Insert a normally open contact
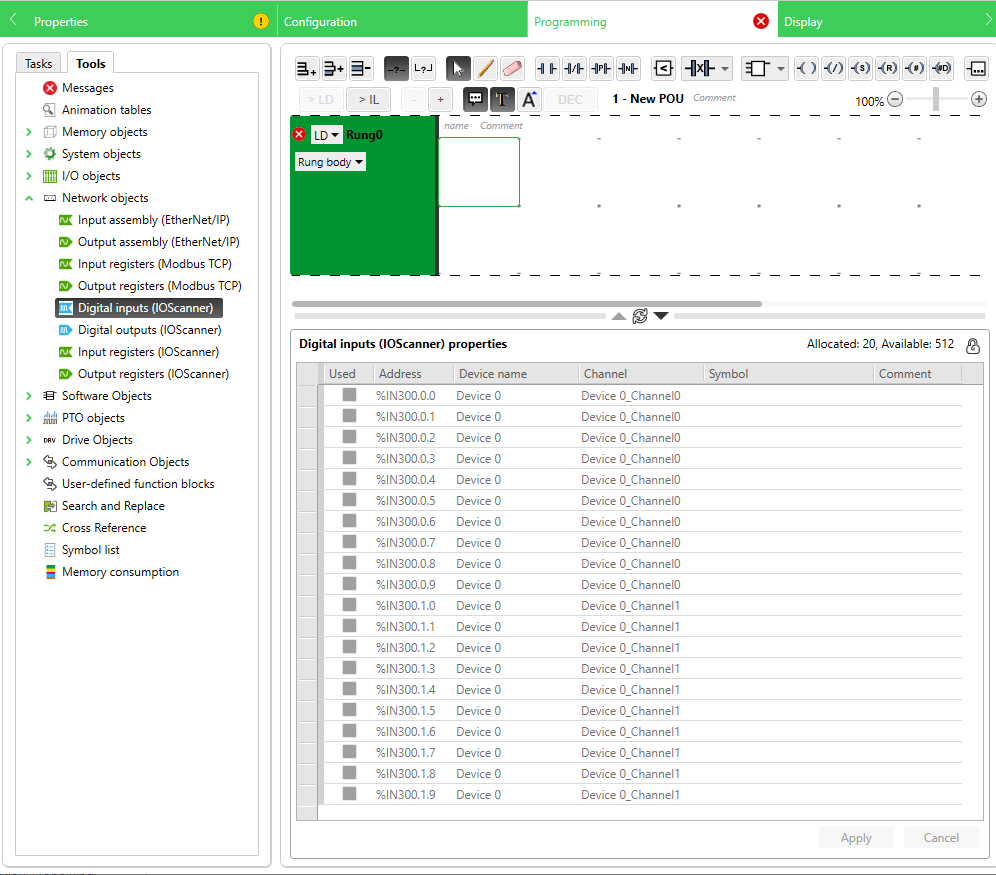Screen dimensions: 996x875 [x=547, y=68]
